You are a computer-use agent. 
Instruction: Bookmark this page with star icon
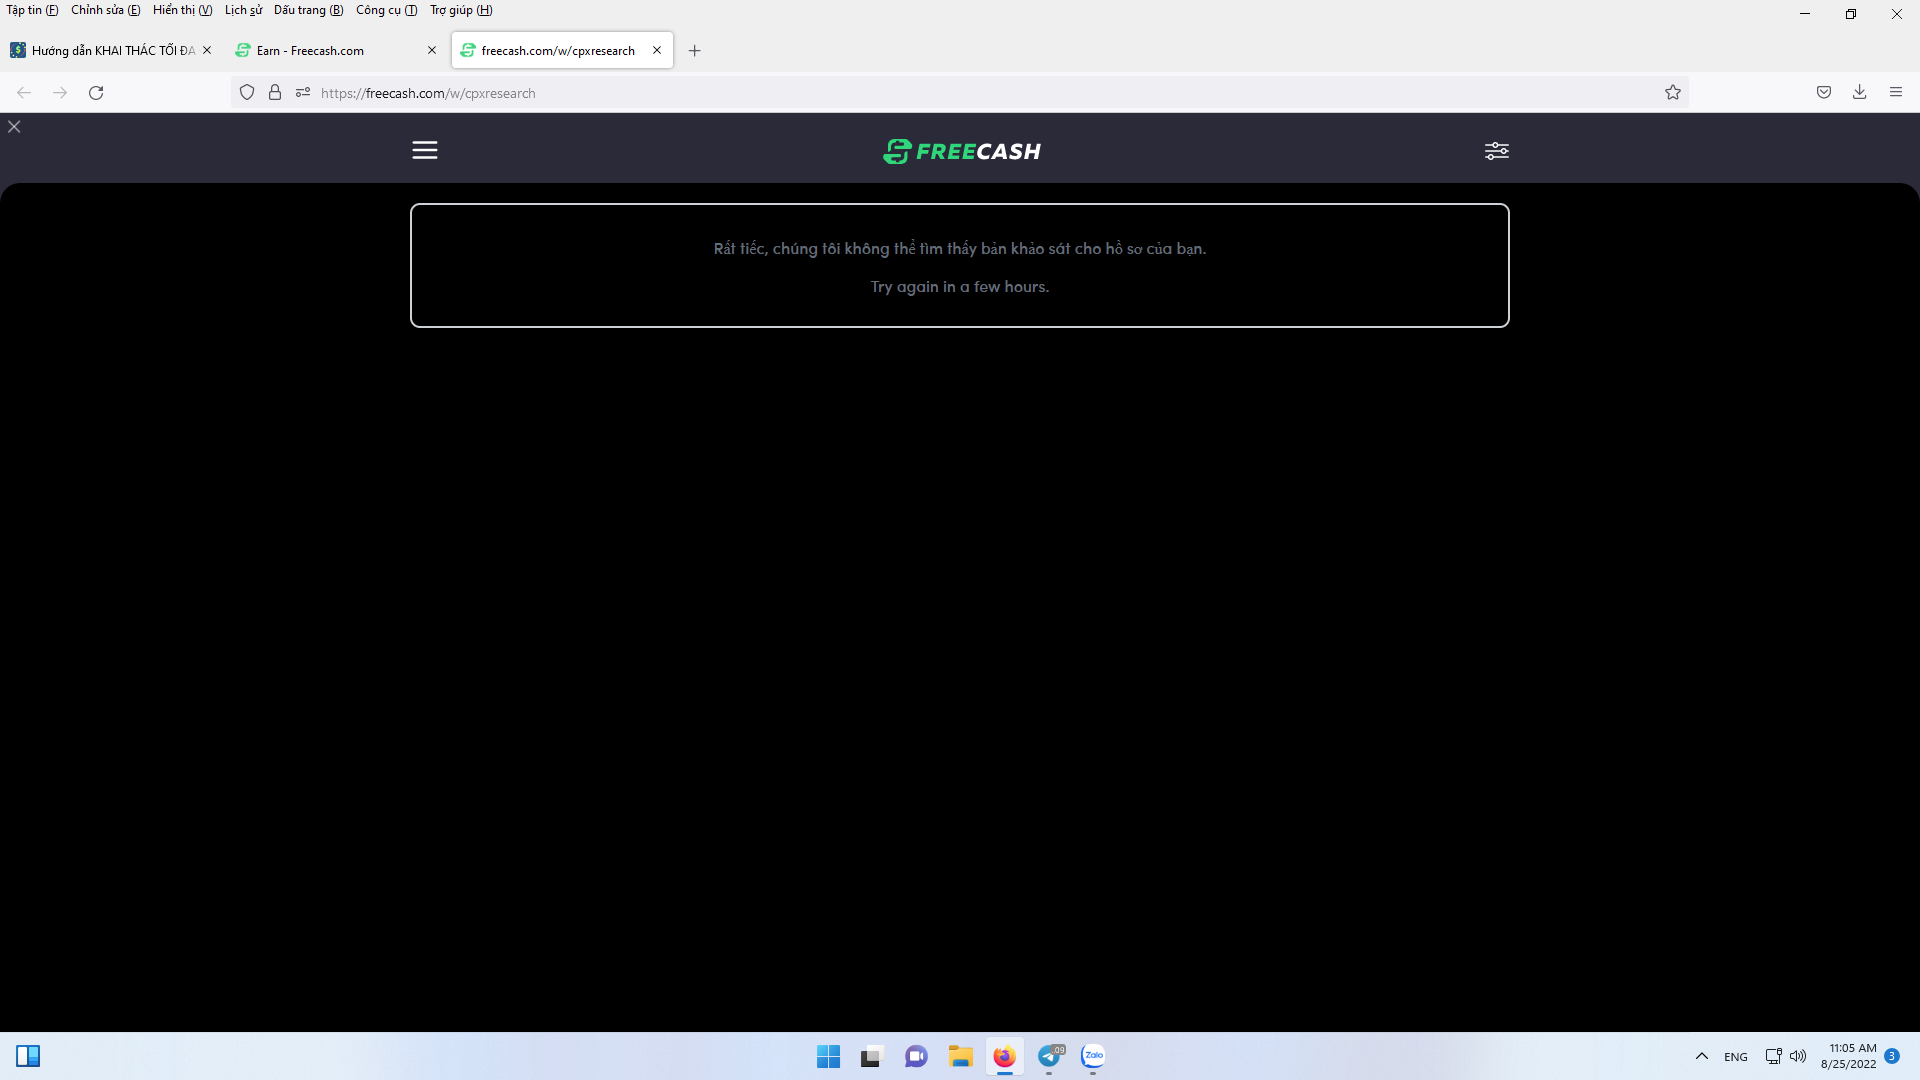1673,93
